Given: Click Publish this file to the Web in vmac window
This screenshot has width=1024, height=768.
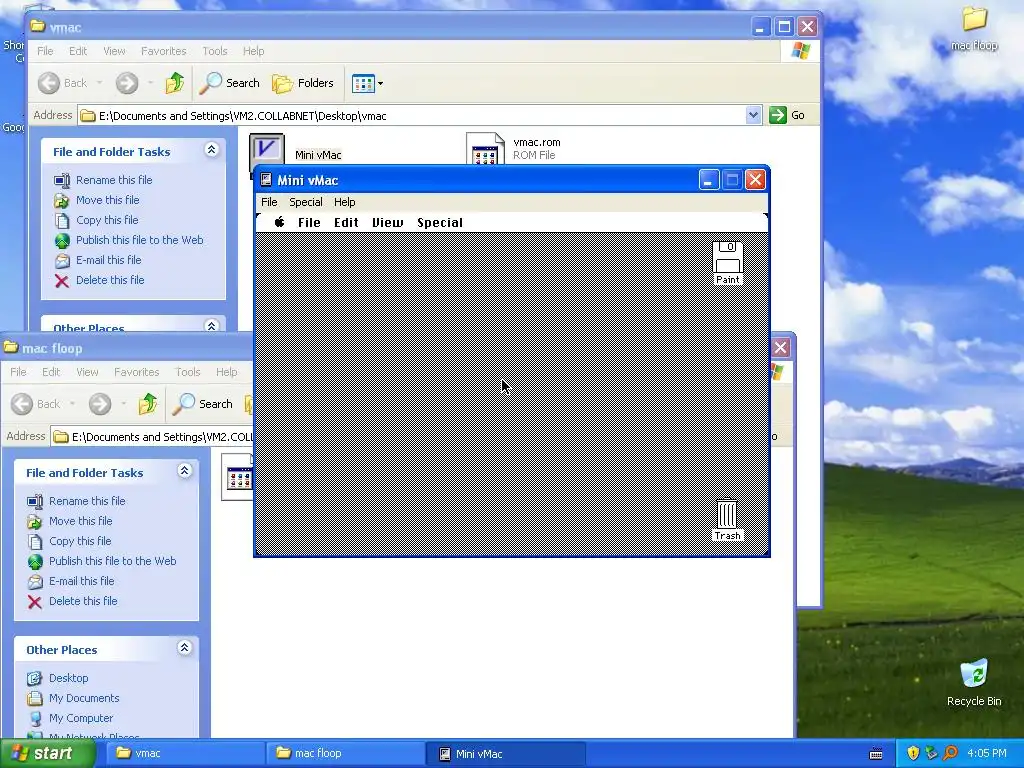Looking at the screenshot, I should pos(139,240).
